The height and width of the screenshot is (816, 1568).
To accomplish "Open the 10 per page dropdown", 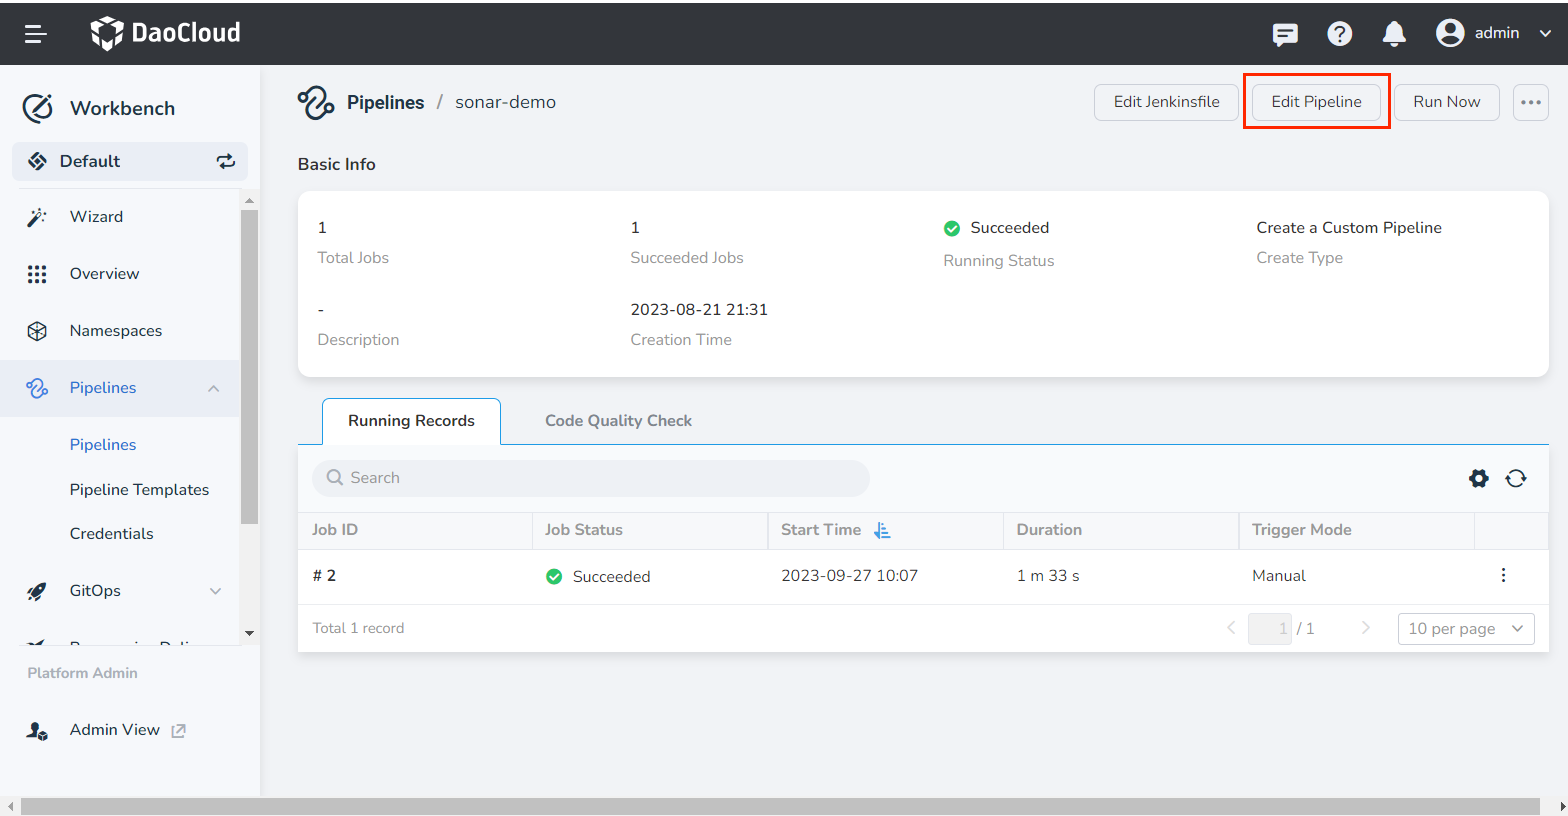I will [1465, 628].
